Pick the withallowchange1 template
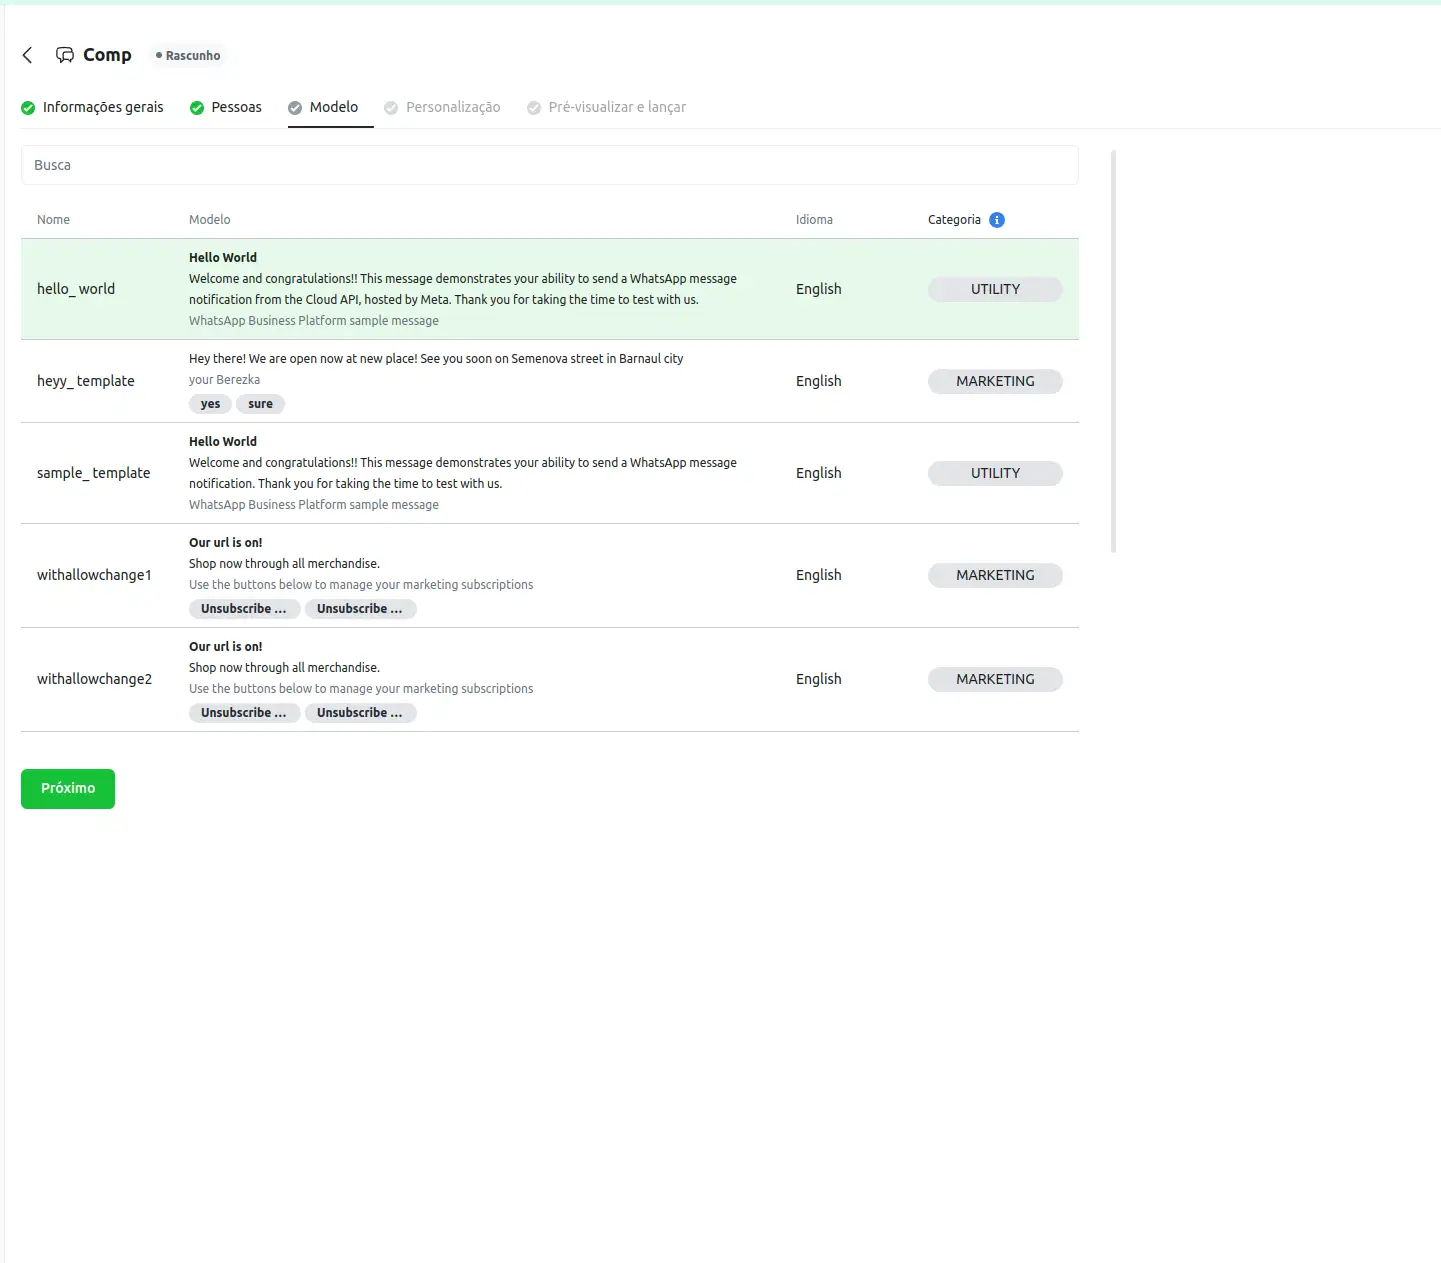1441x1263 pixels. 94,575
